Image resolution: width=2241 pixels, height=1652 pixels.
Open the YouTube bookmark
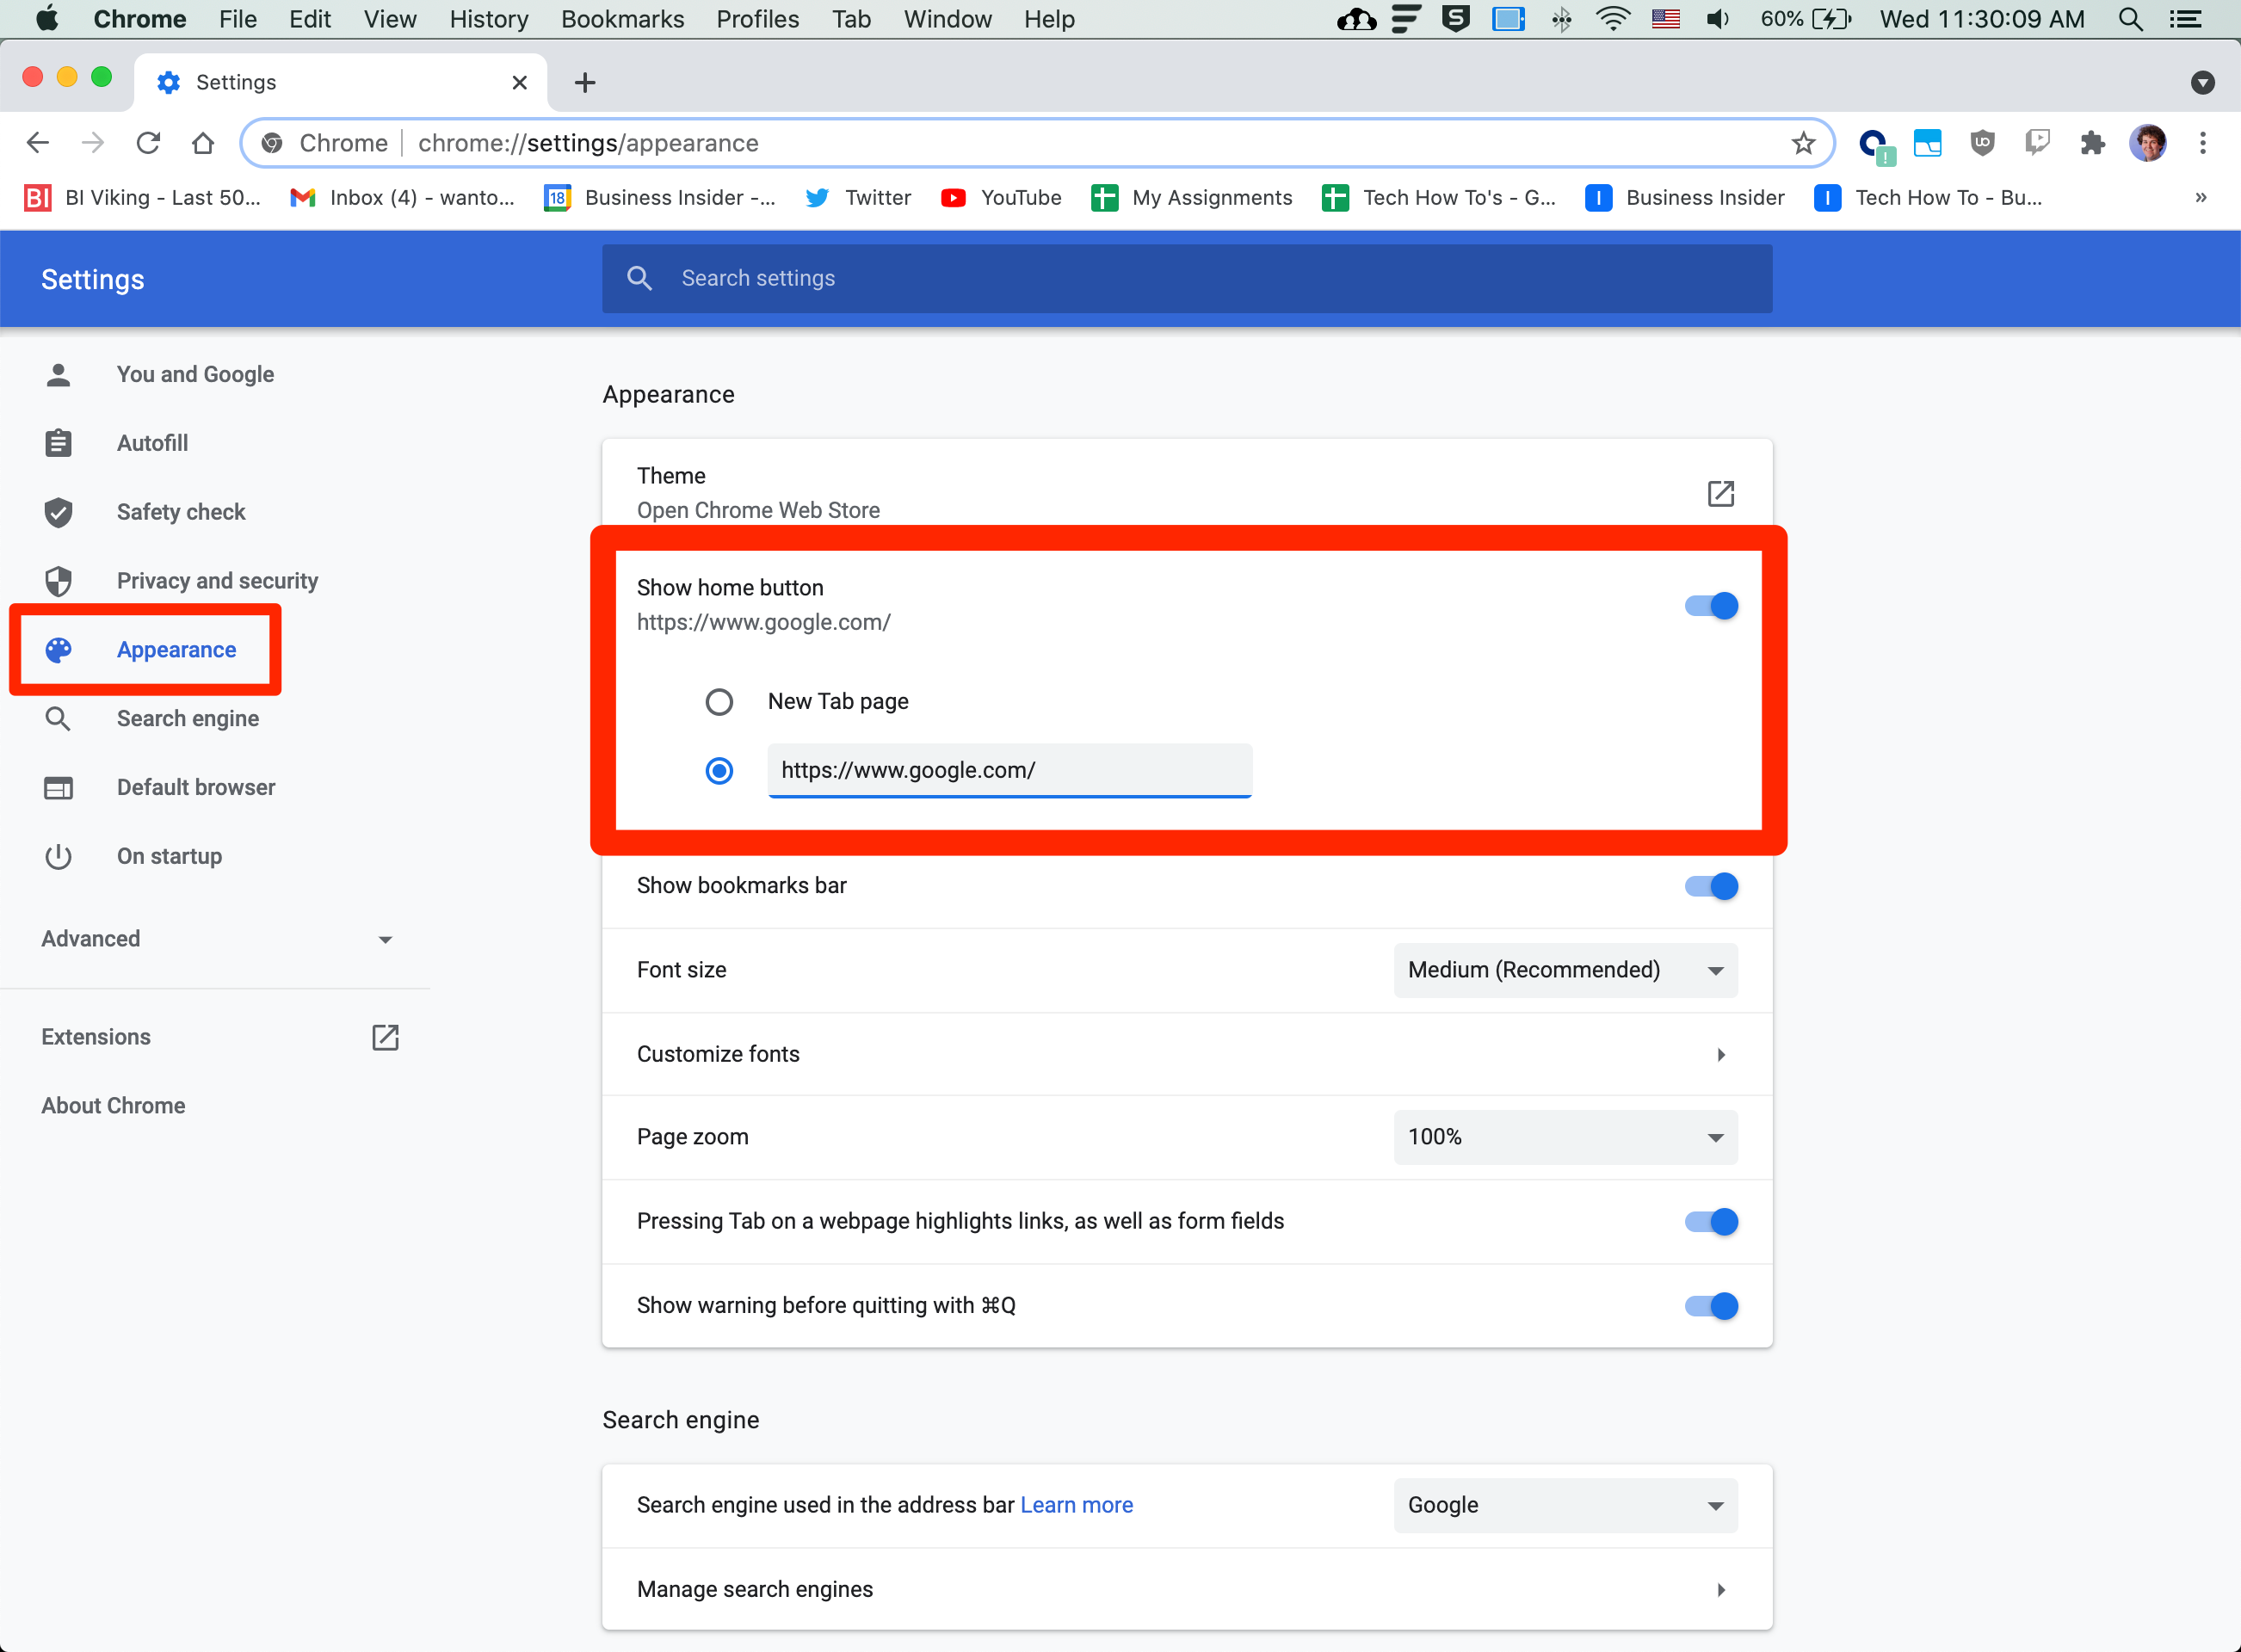click(1001, 198)
